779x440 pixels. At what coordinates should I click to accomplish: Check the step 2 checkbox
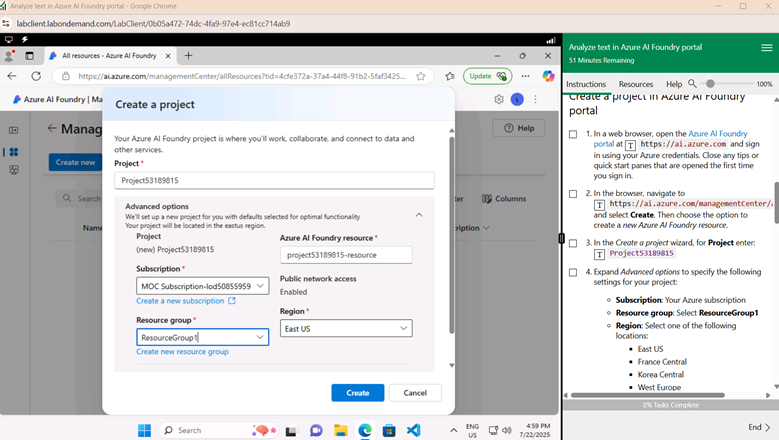573,194
